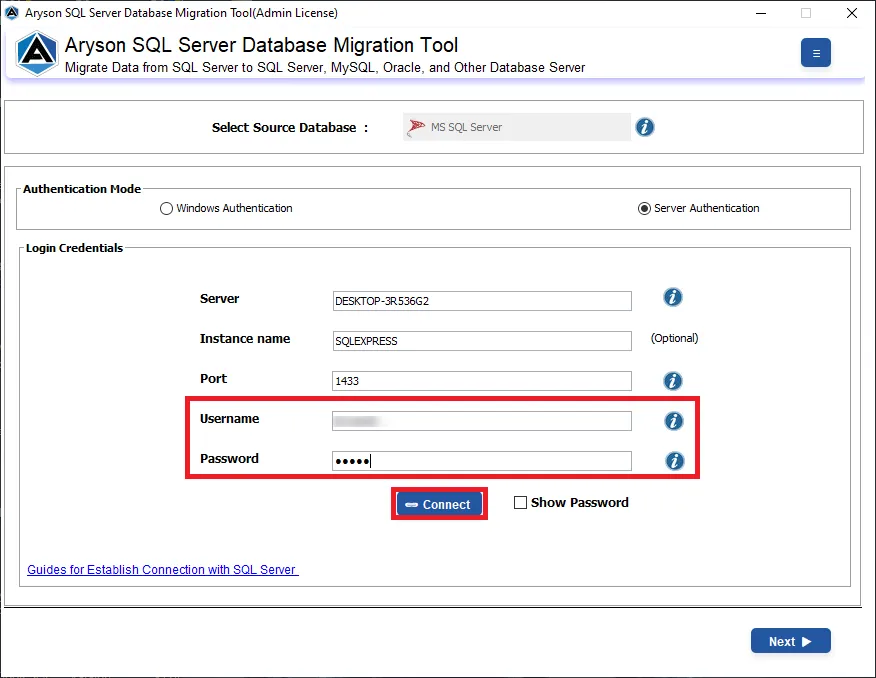Click the Instance name input field

482,341
